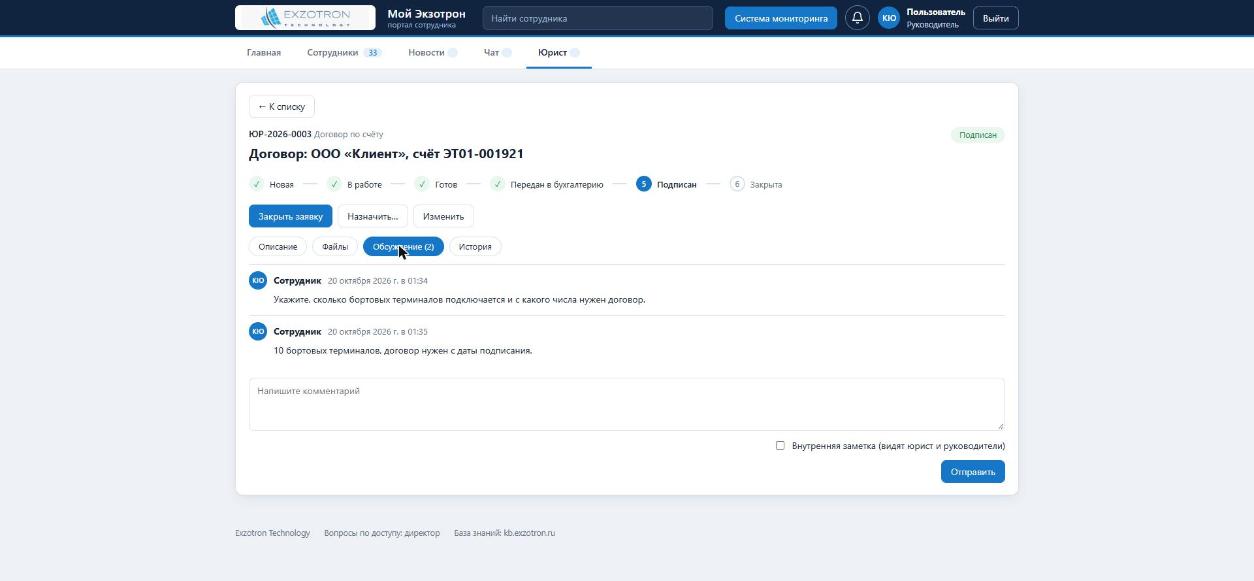
Task: Open the user avatar in header
Action: (x=889, y=18)
